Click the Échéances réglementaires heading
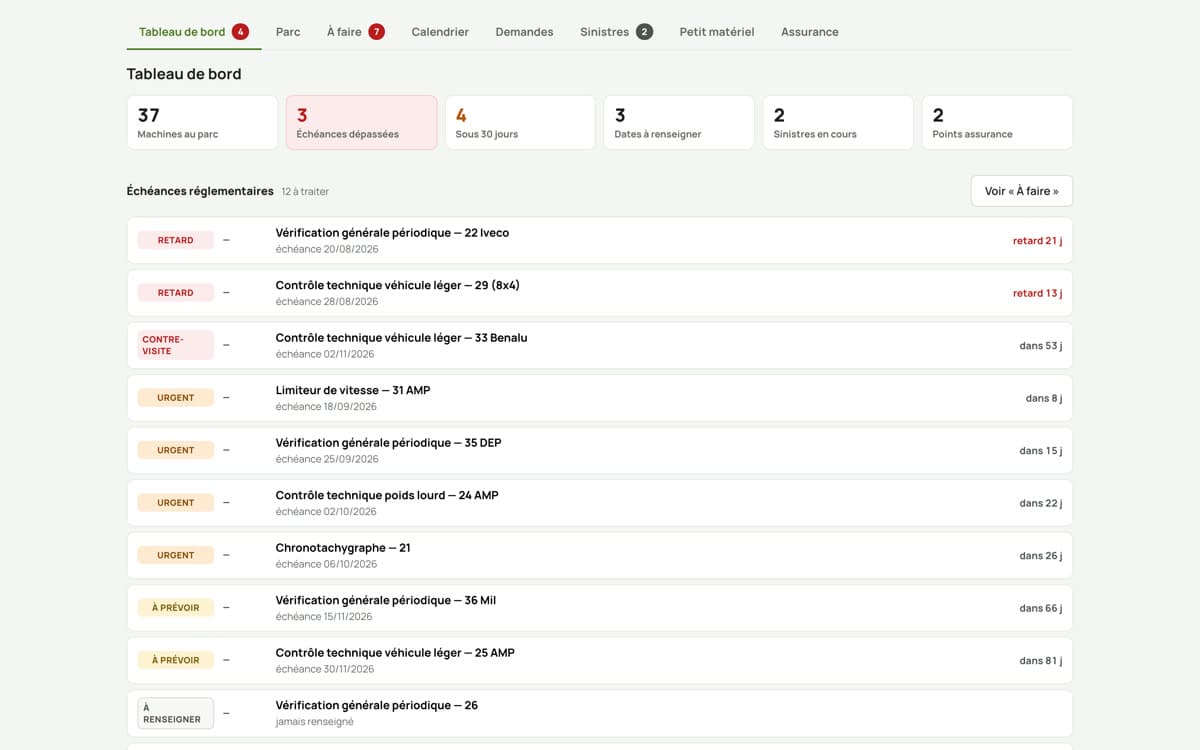This screenshot has height=750, width=1200. [x=200, y=191]
